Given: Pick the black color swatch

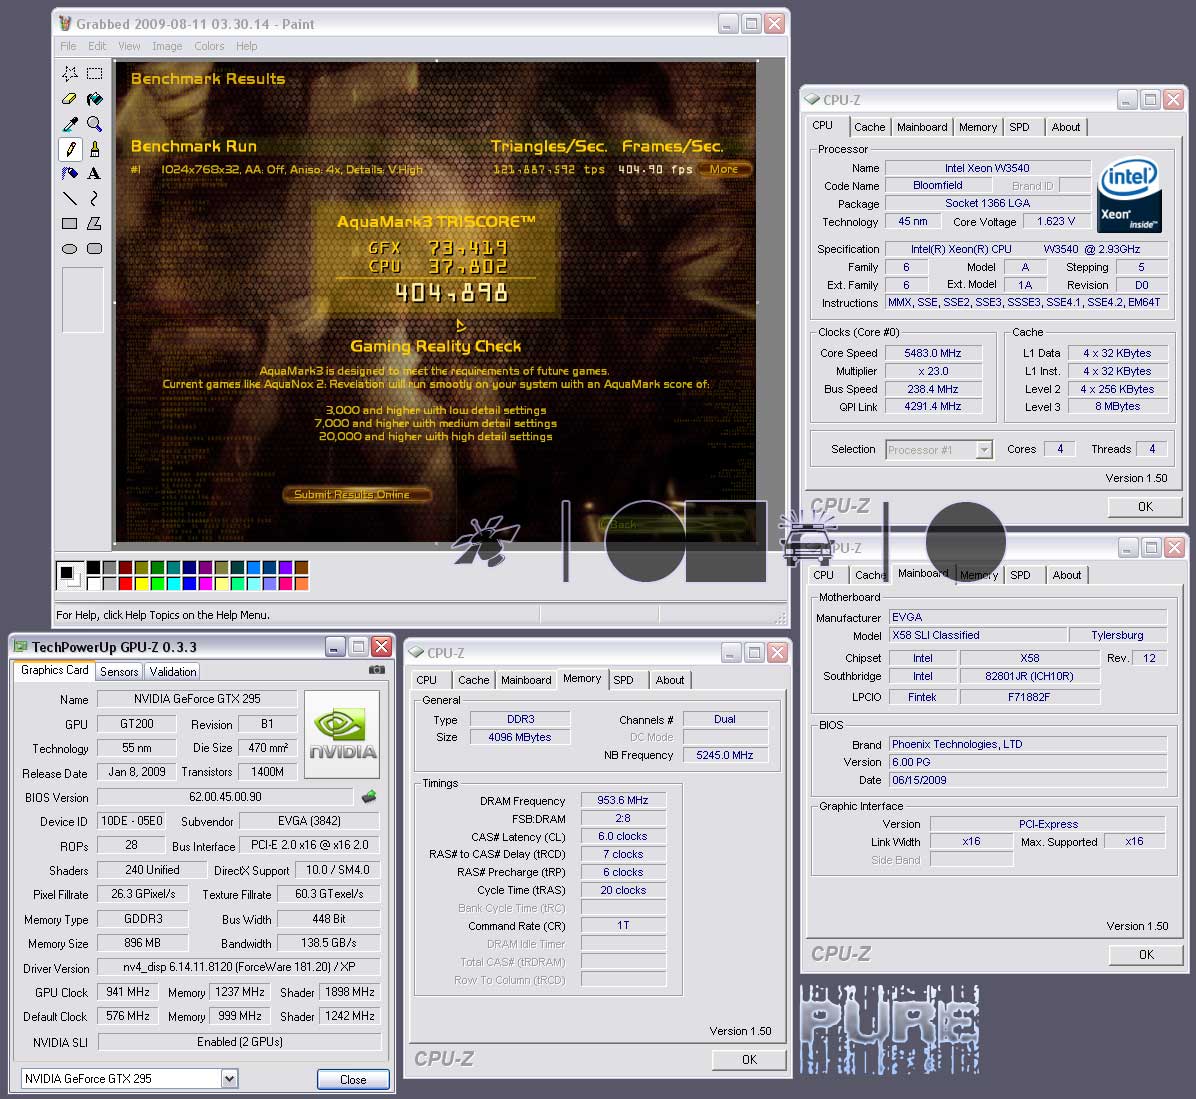Looking at the screenshot, I should point(93,567).
